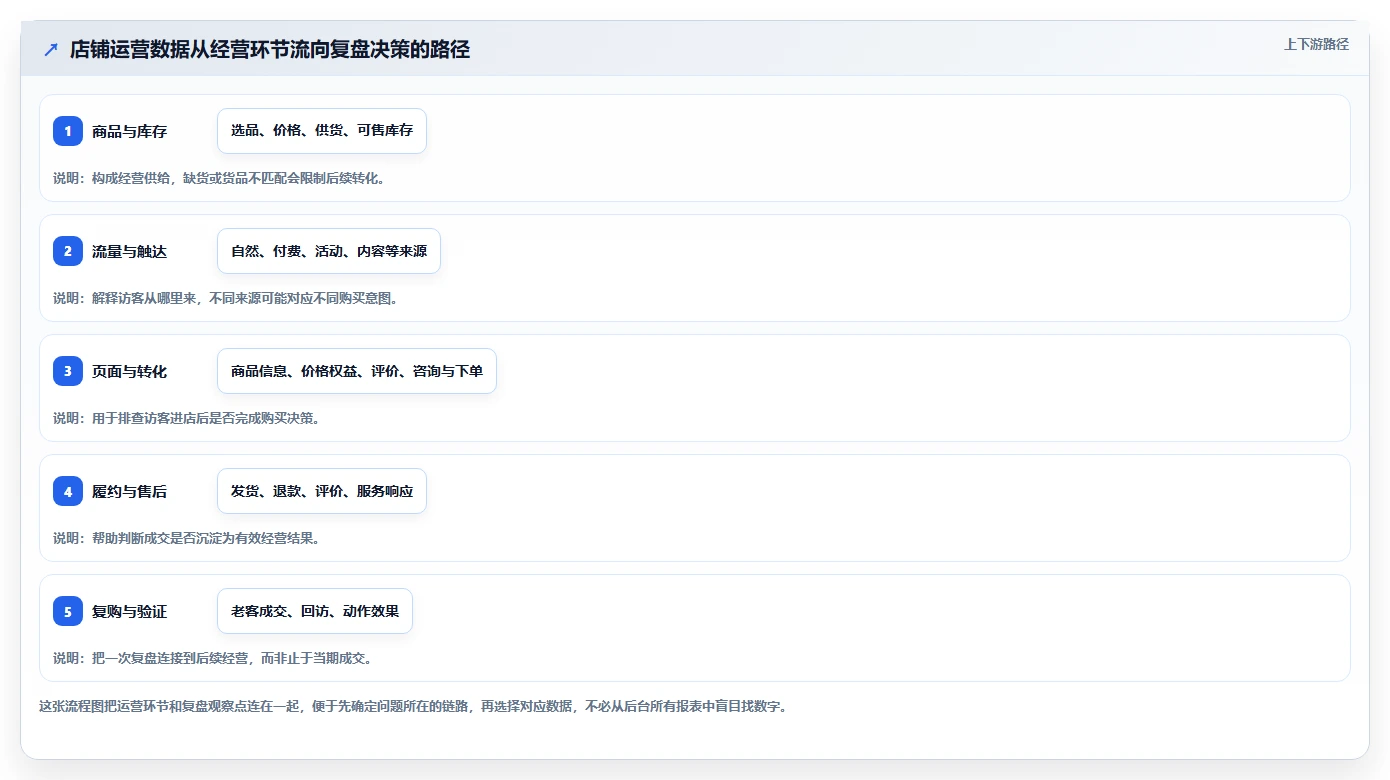Click the step 3 number badge
The image size is (1390, 780).
tap(68, 371)
